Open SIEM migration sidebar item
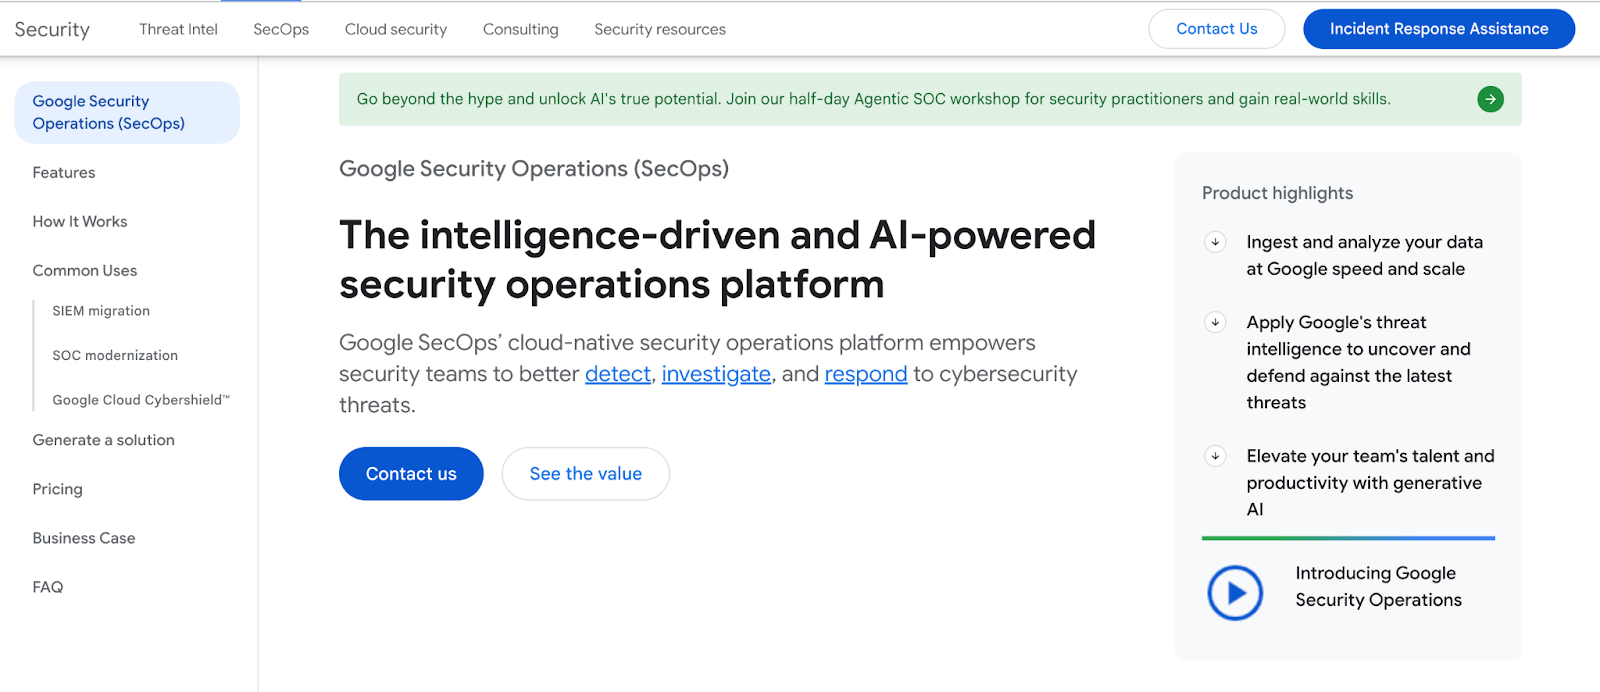Image resolution: width=1600 pixels, height=692 pixels. [x=101, y=311]
